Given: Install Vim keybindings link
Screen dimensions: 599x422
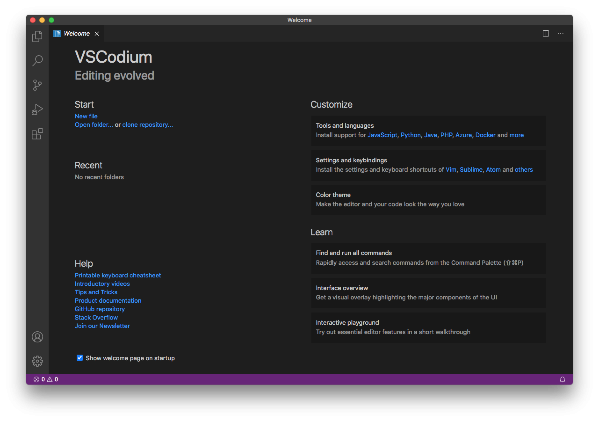Looking at the screenshot, I should pos(451,170).
